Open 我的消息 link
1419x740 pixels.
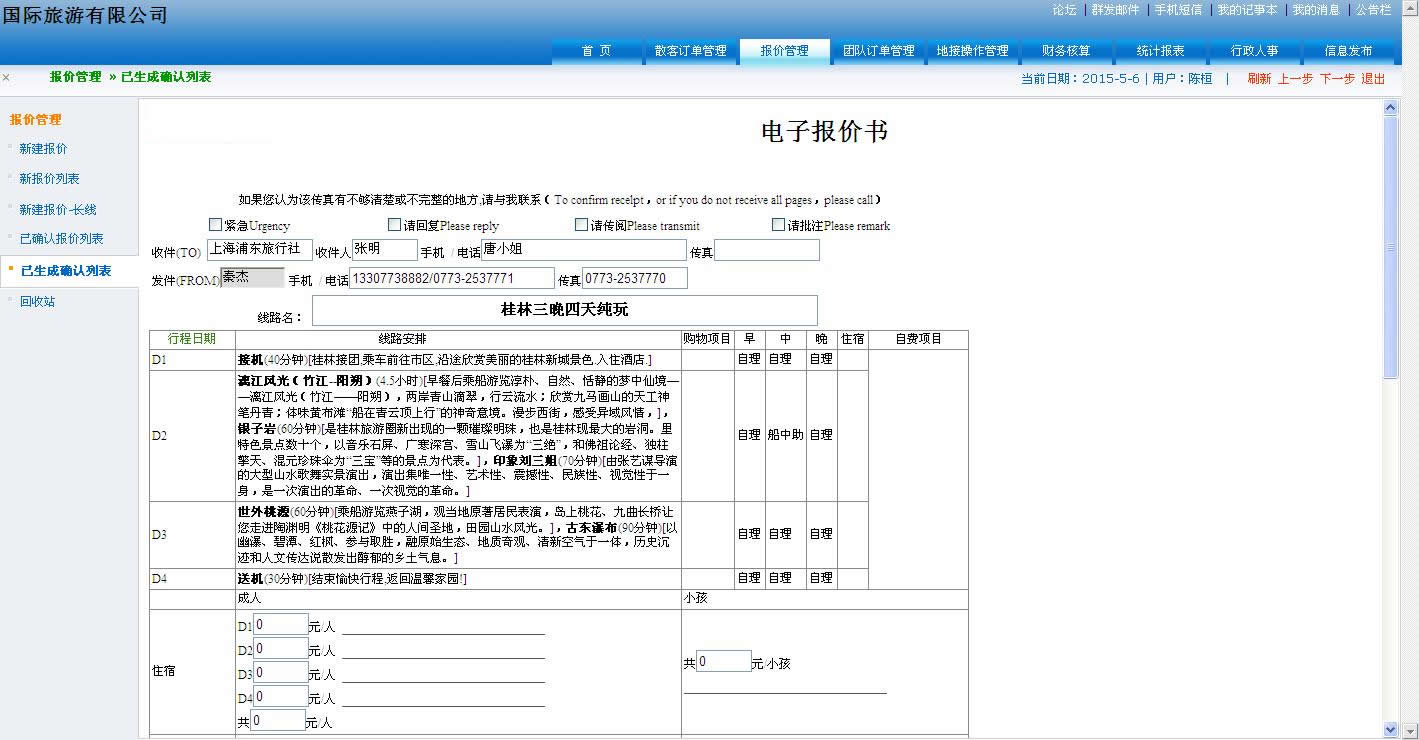[x=1316, y=10]
